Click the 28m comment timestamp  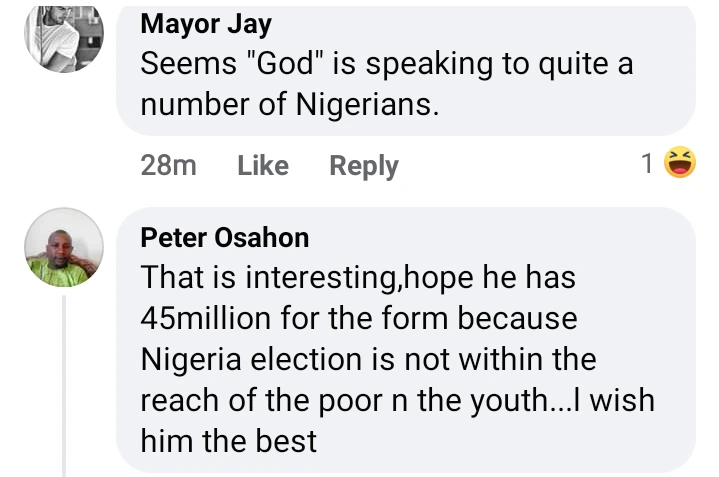tap(169, 166)
